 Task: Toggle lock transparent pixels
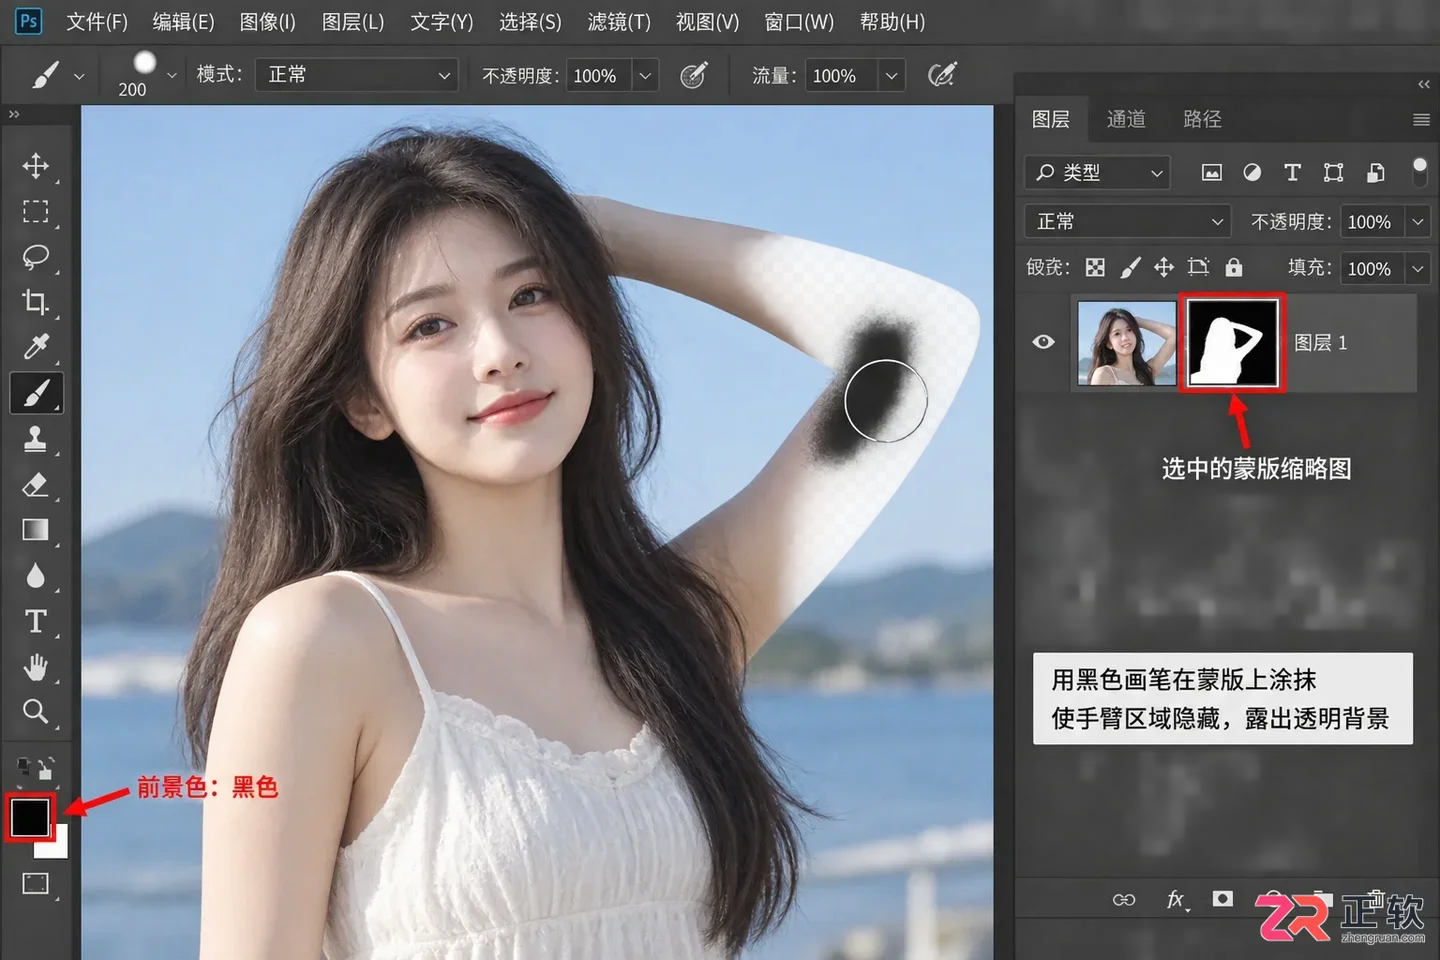point(1096,267)
